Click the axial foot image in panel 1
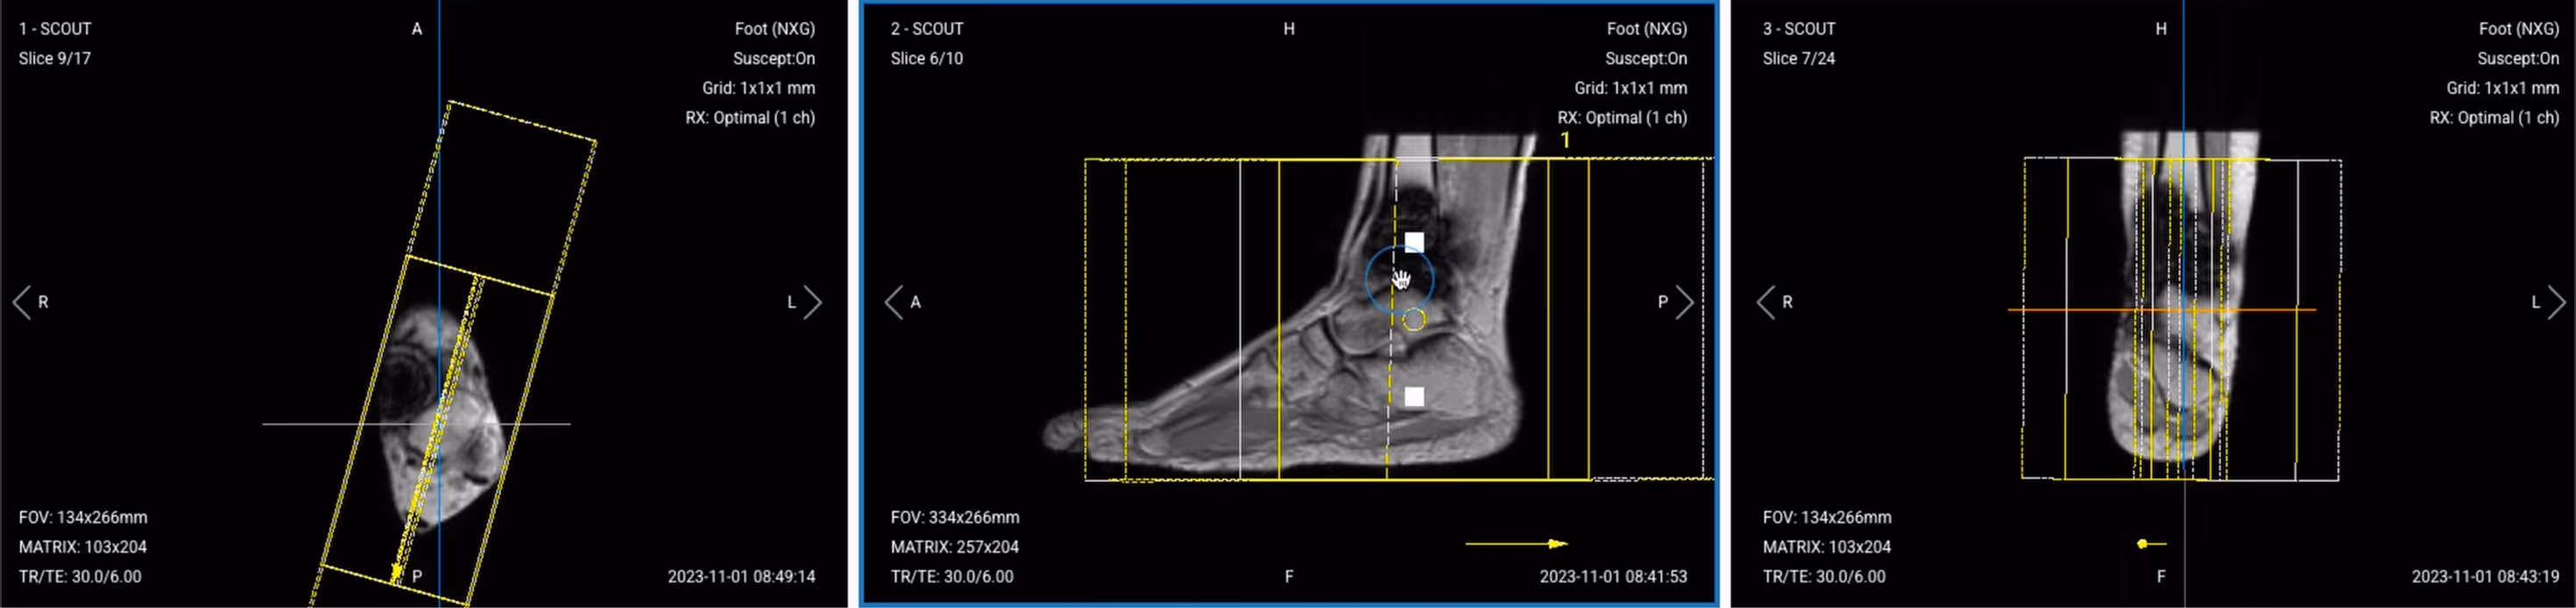 tap(440, 420)
